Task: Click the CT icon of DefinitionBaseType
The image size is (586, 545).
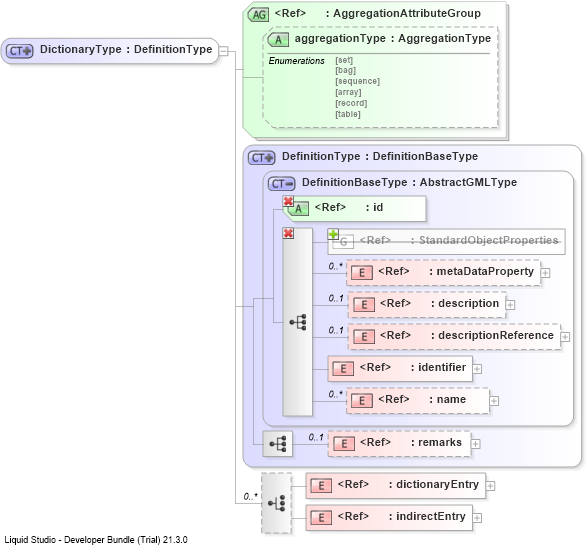Action: pyautogui.click(x=282, y=184)
